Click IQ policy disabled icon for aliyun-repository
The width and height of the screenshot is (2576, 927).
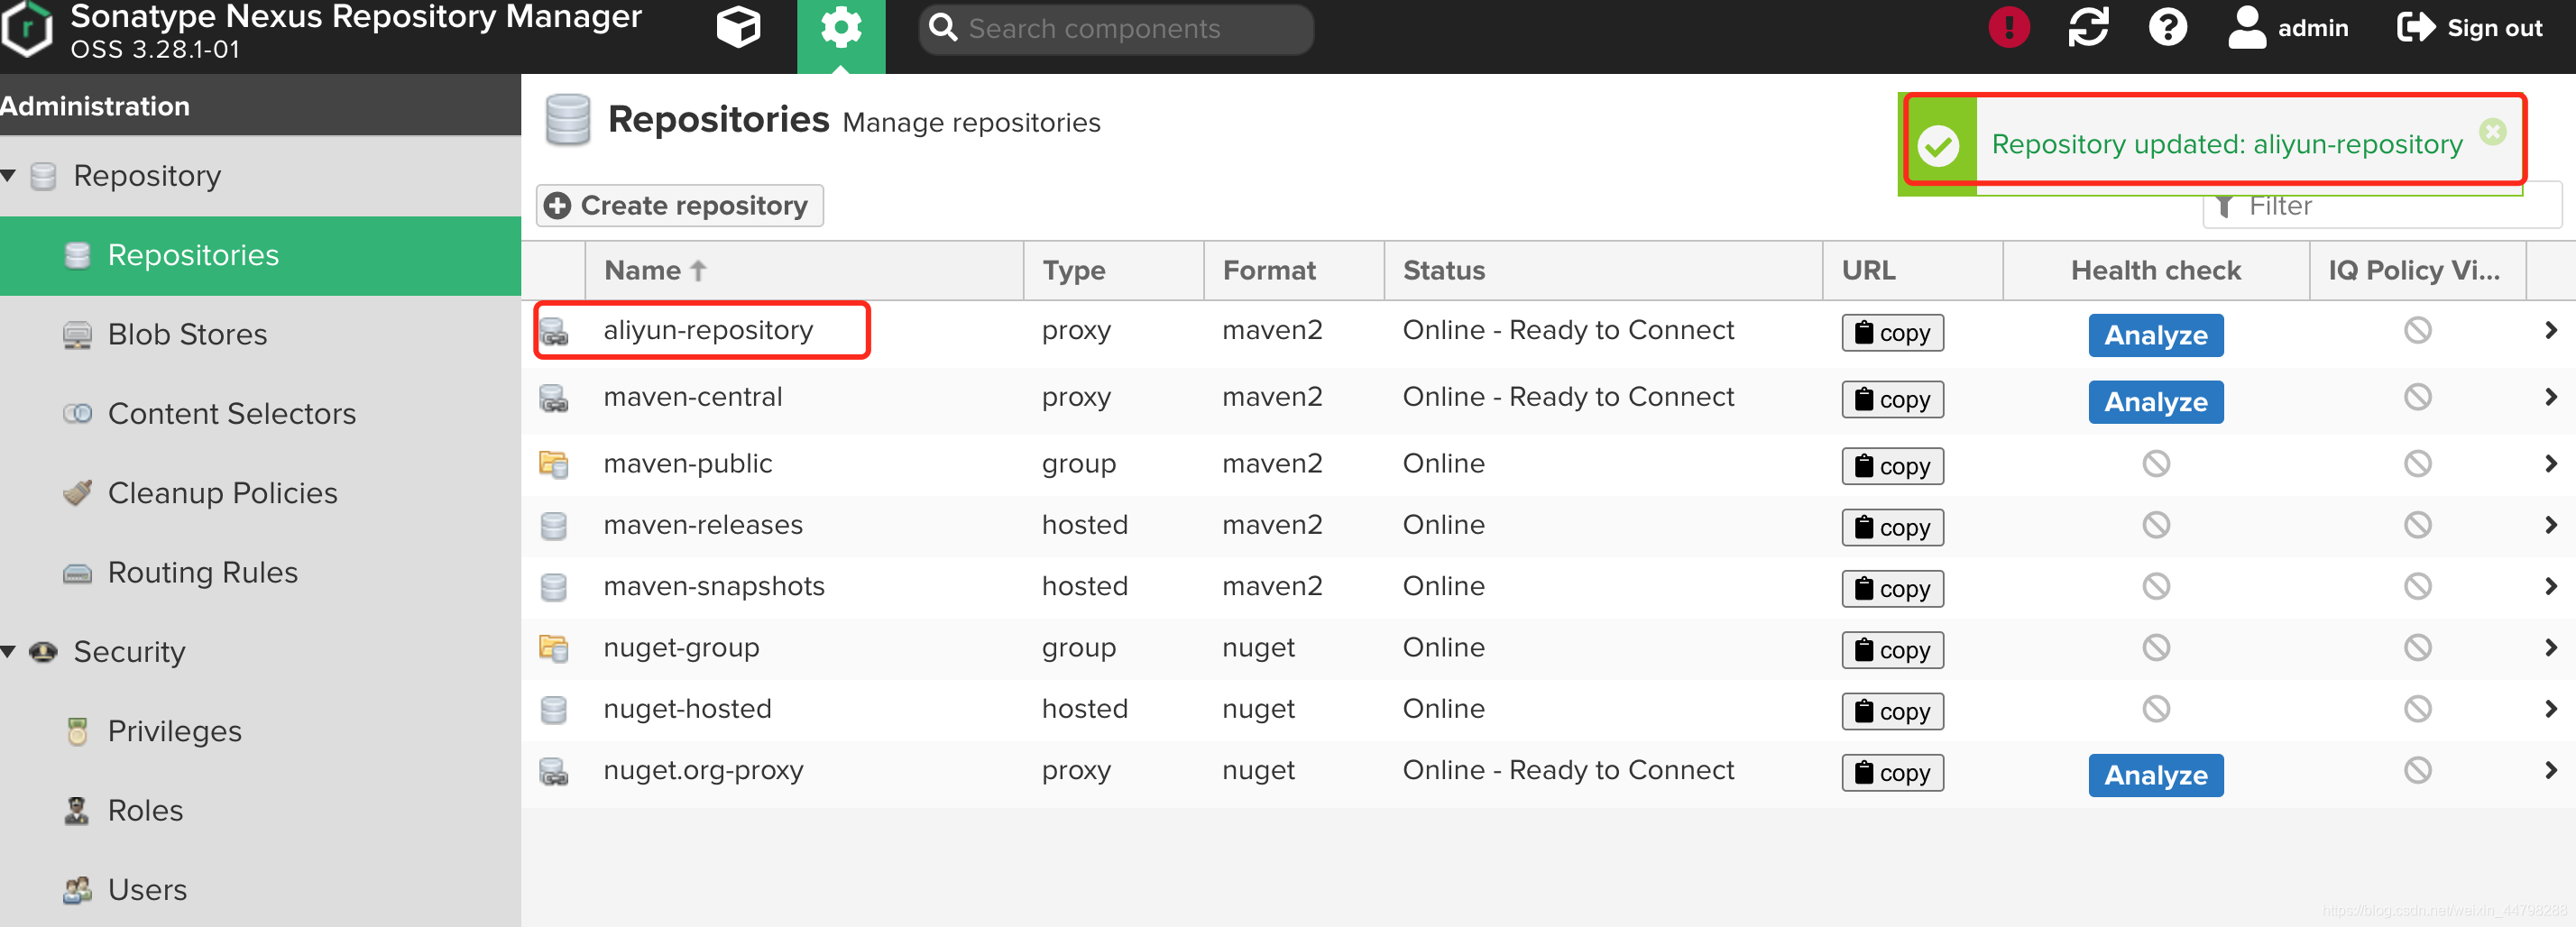(x=2417, y=331)
